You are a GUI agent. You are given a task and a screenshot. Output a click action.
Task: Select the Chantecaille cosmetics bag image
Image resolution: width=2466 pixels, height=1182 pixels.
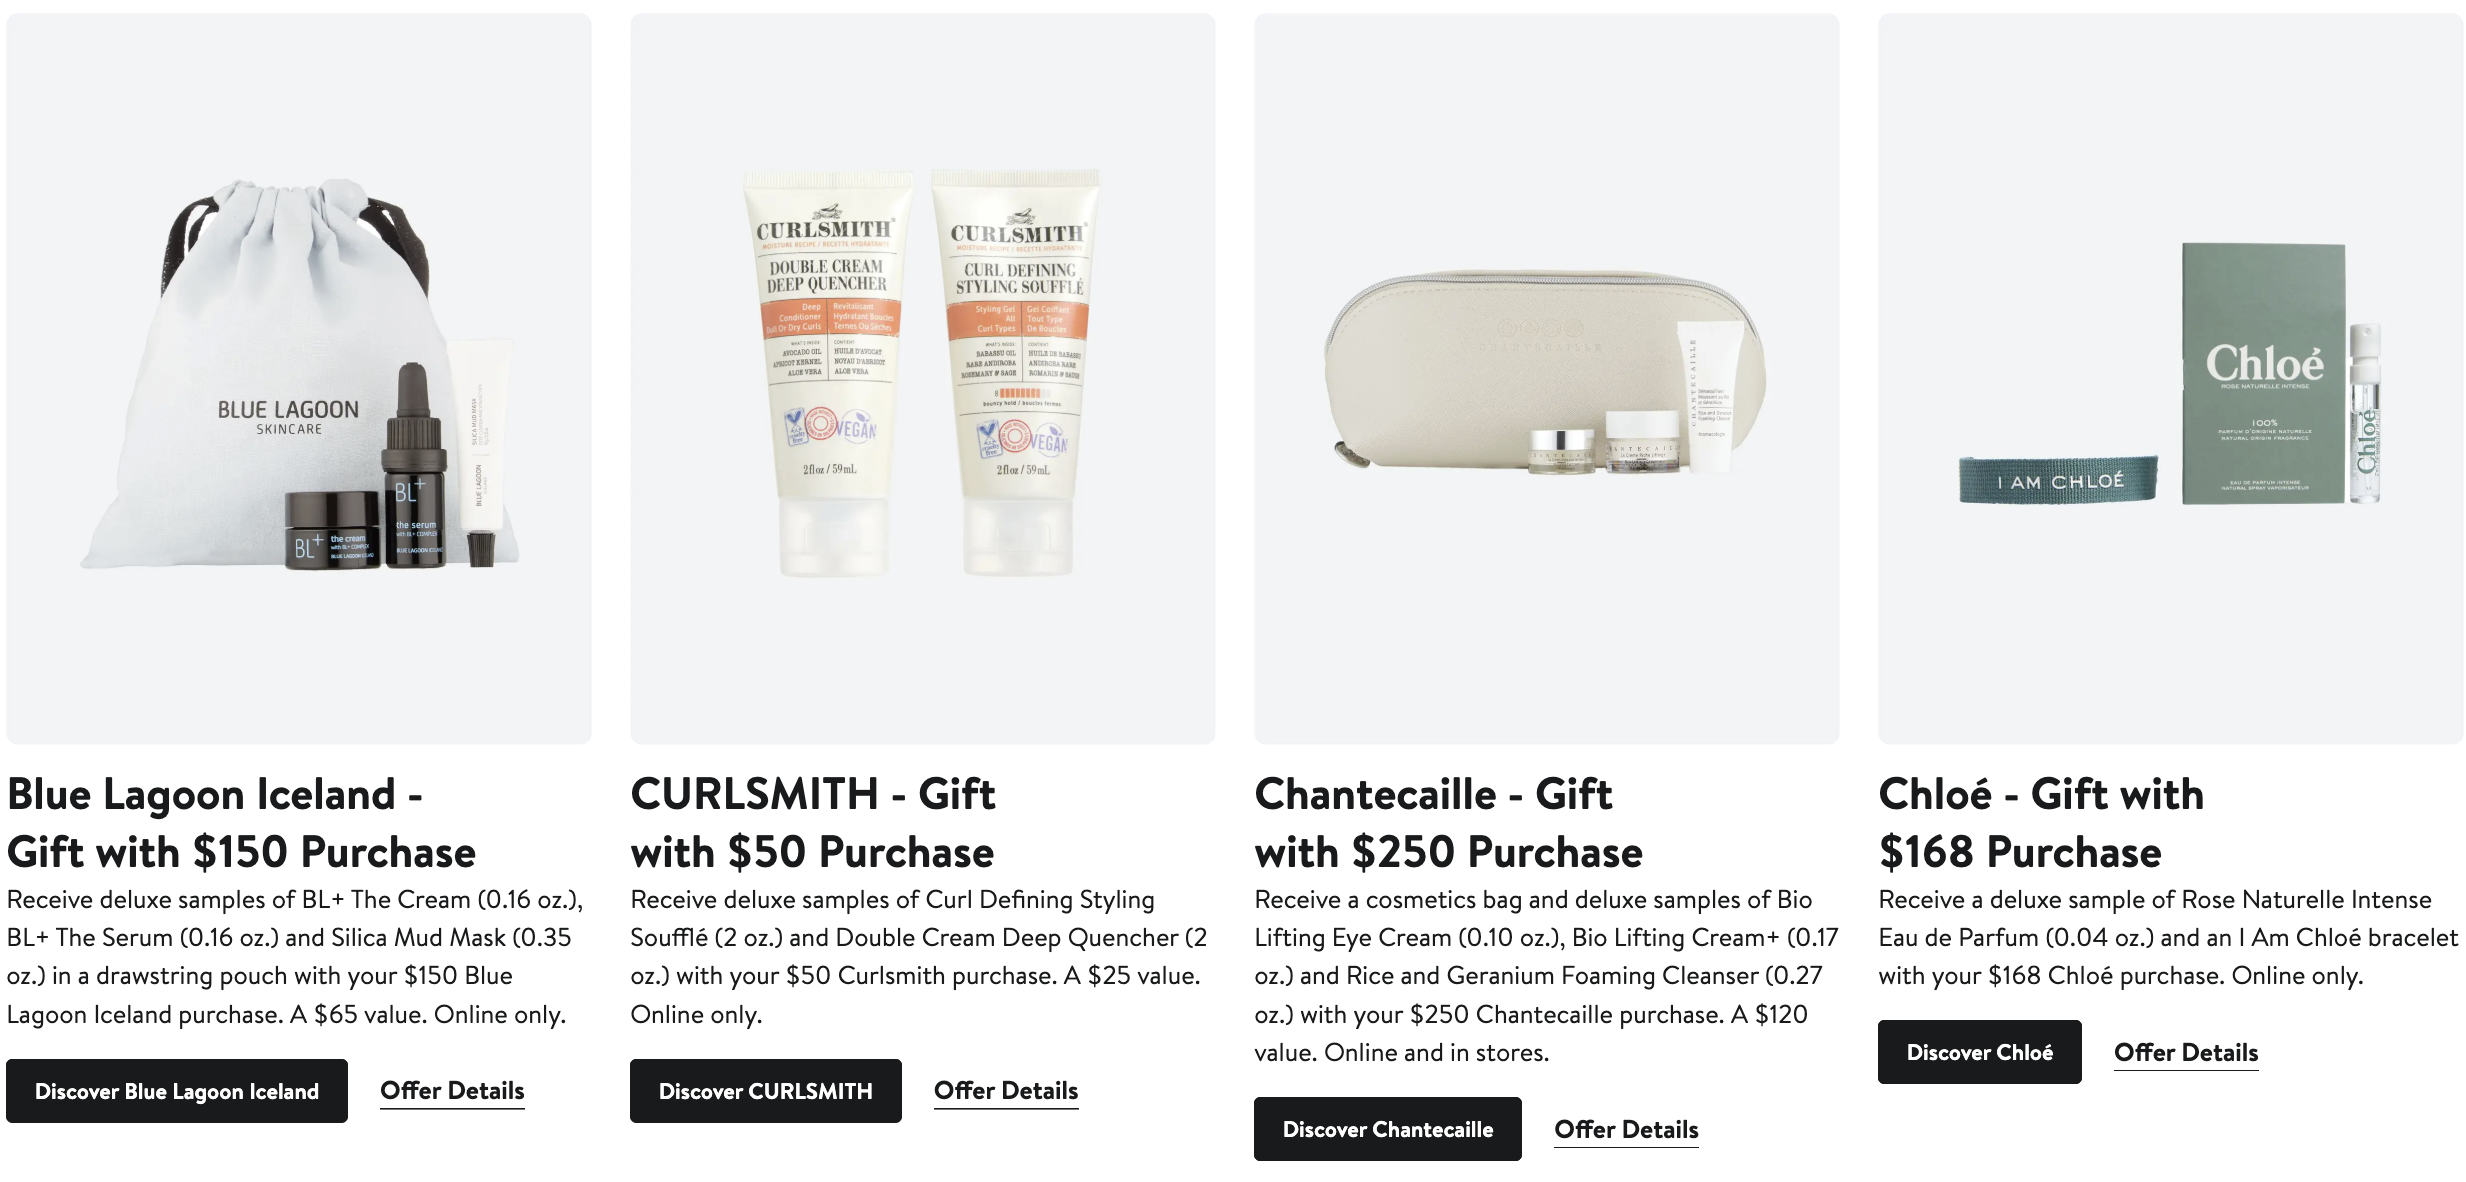click(x=1546, y=378)
